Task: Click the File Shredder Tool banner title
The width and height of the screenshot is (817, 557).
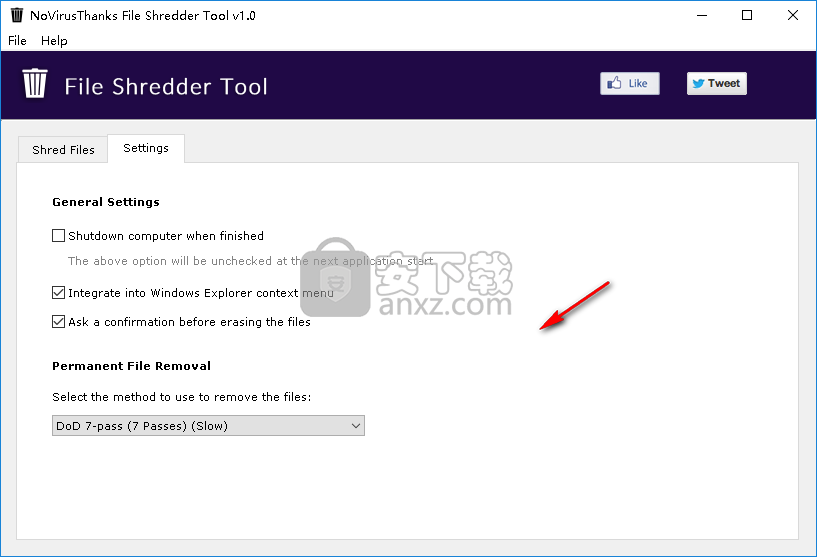Action: 166,86
